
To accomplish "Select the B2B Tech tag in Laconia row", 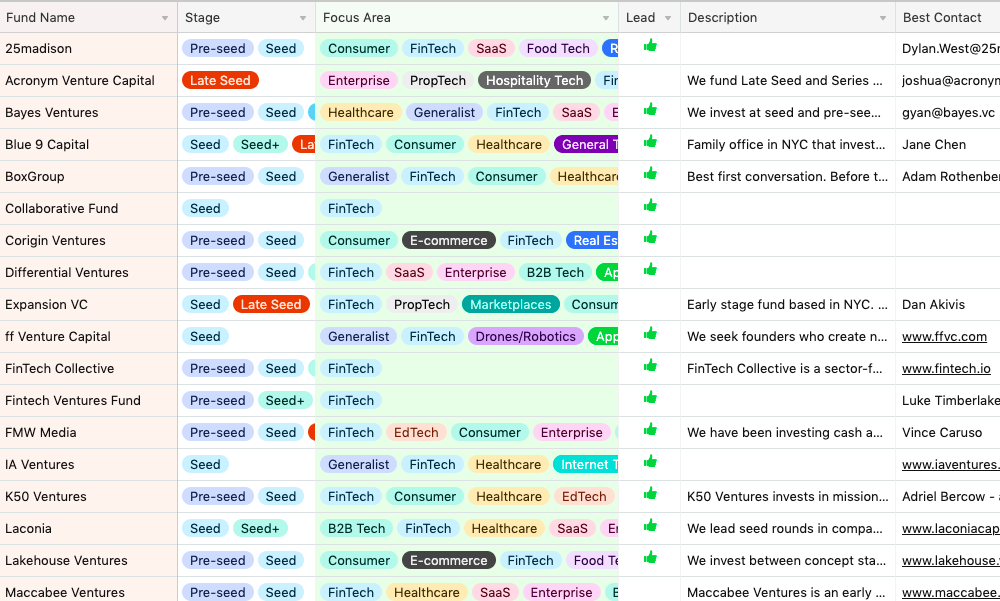I will point(357,528).
